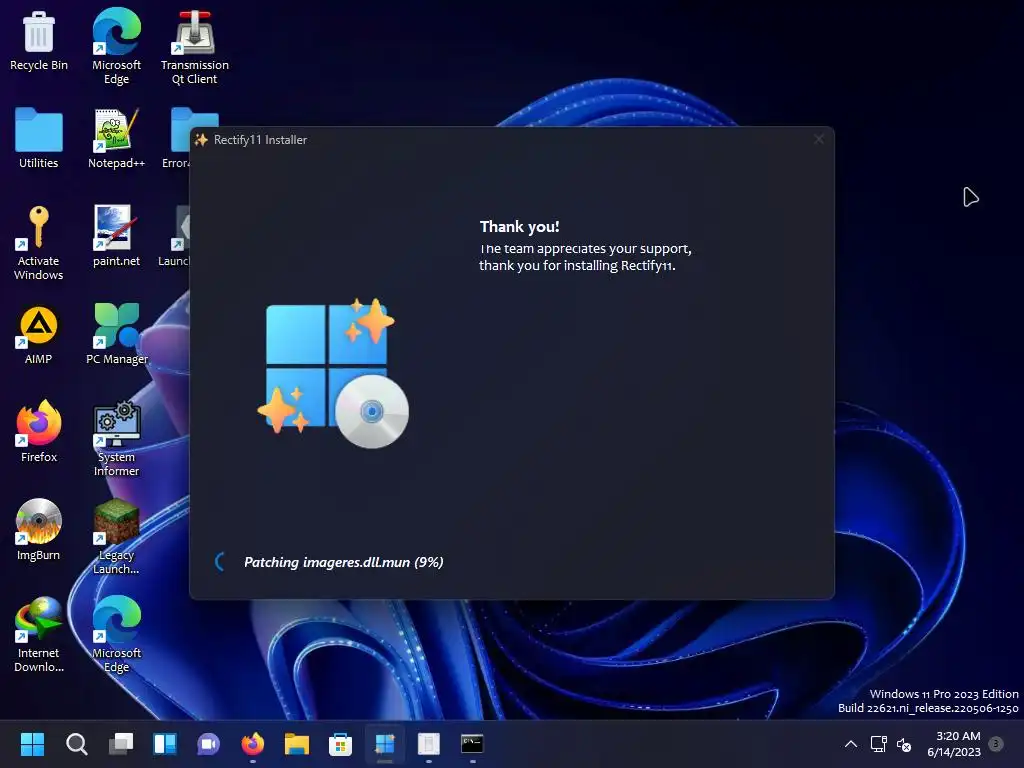Open Task View on the taskbar
This screenshot has width=1024, height=768.
coord(121,743)
